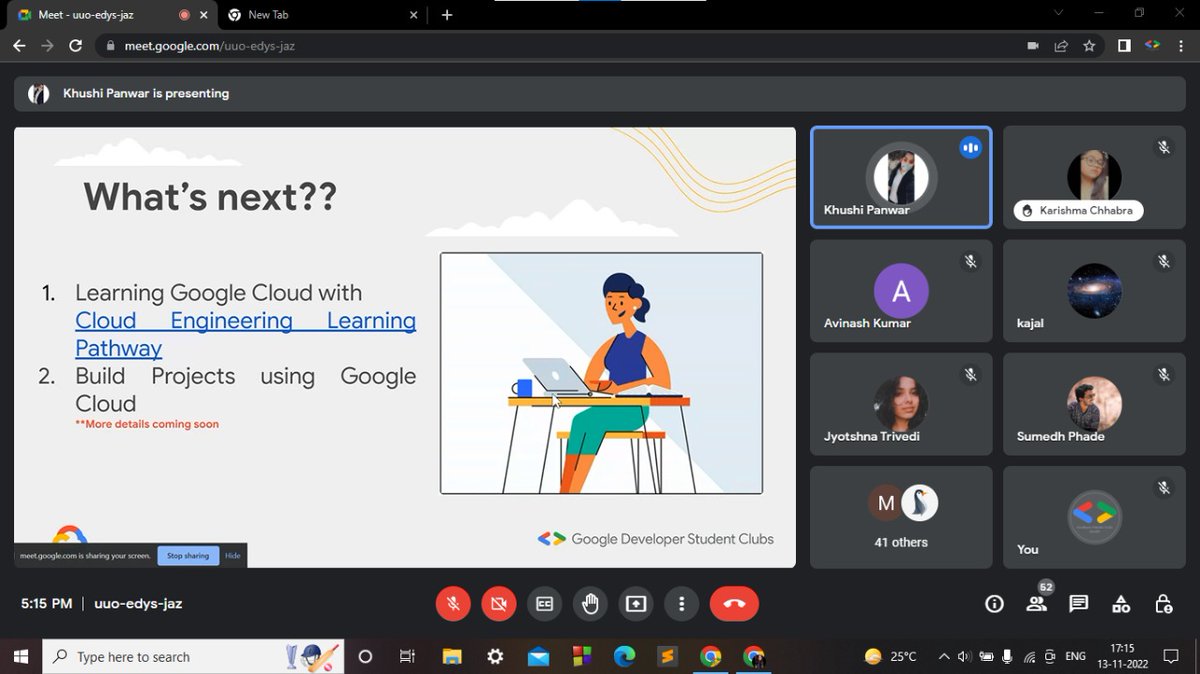Select Khushi Panwar's video tile
Screen dimensions: 1200x674
(900, 177)
